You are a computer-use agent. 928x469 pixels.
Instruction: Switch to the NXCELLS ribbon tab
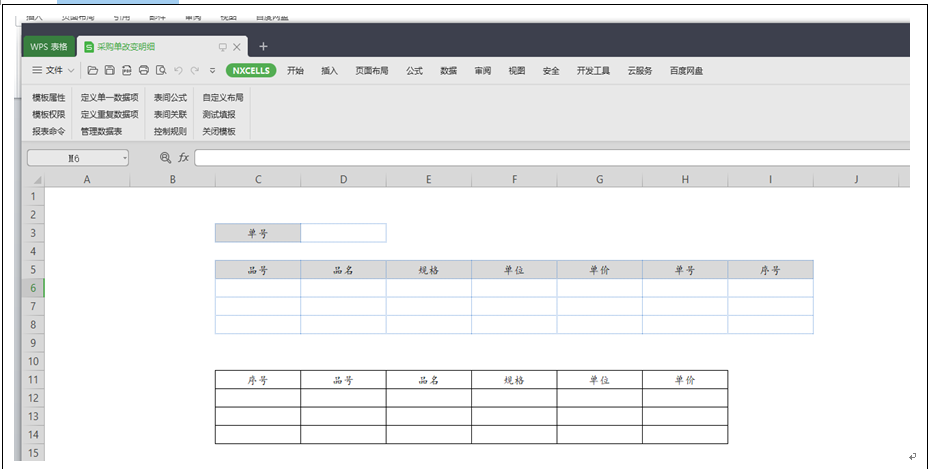coord(251,71)
